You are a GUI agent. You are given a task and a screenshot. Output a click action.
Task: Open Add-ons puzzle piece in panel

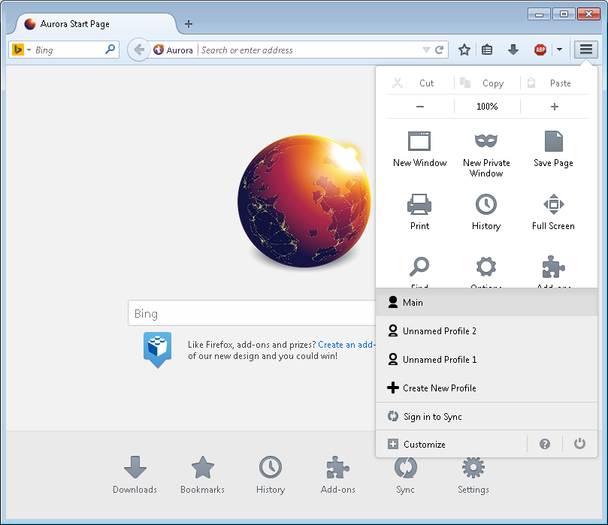click(553, 268)
